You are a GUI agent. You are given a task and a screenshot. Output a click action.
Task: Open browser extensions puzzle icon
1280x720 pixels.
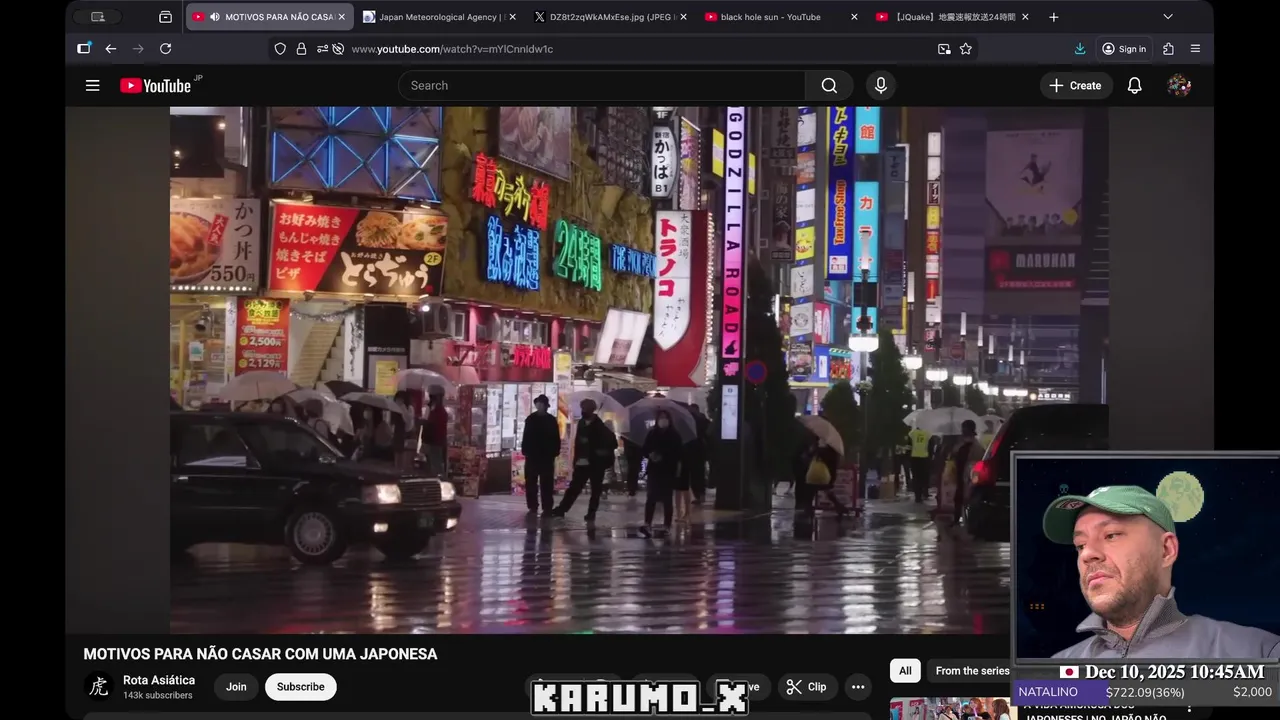point(1168,49)
